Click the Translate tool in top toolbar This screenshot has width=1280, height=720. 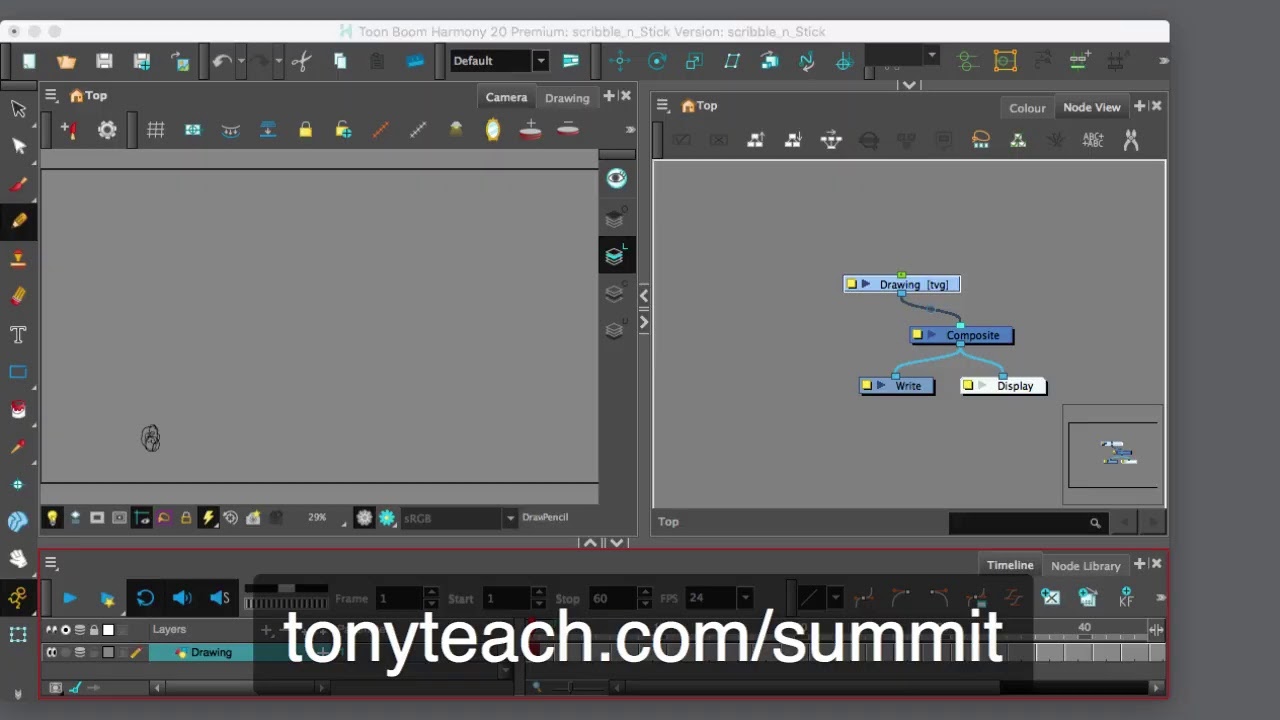pyautogui.click(x=620, y=61)
